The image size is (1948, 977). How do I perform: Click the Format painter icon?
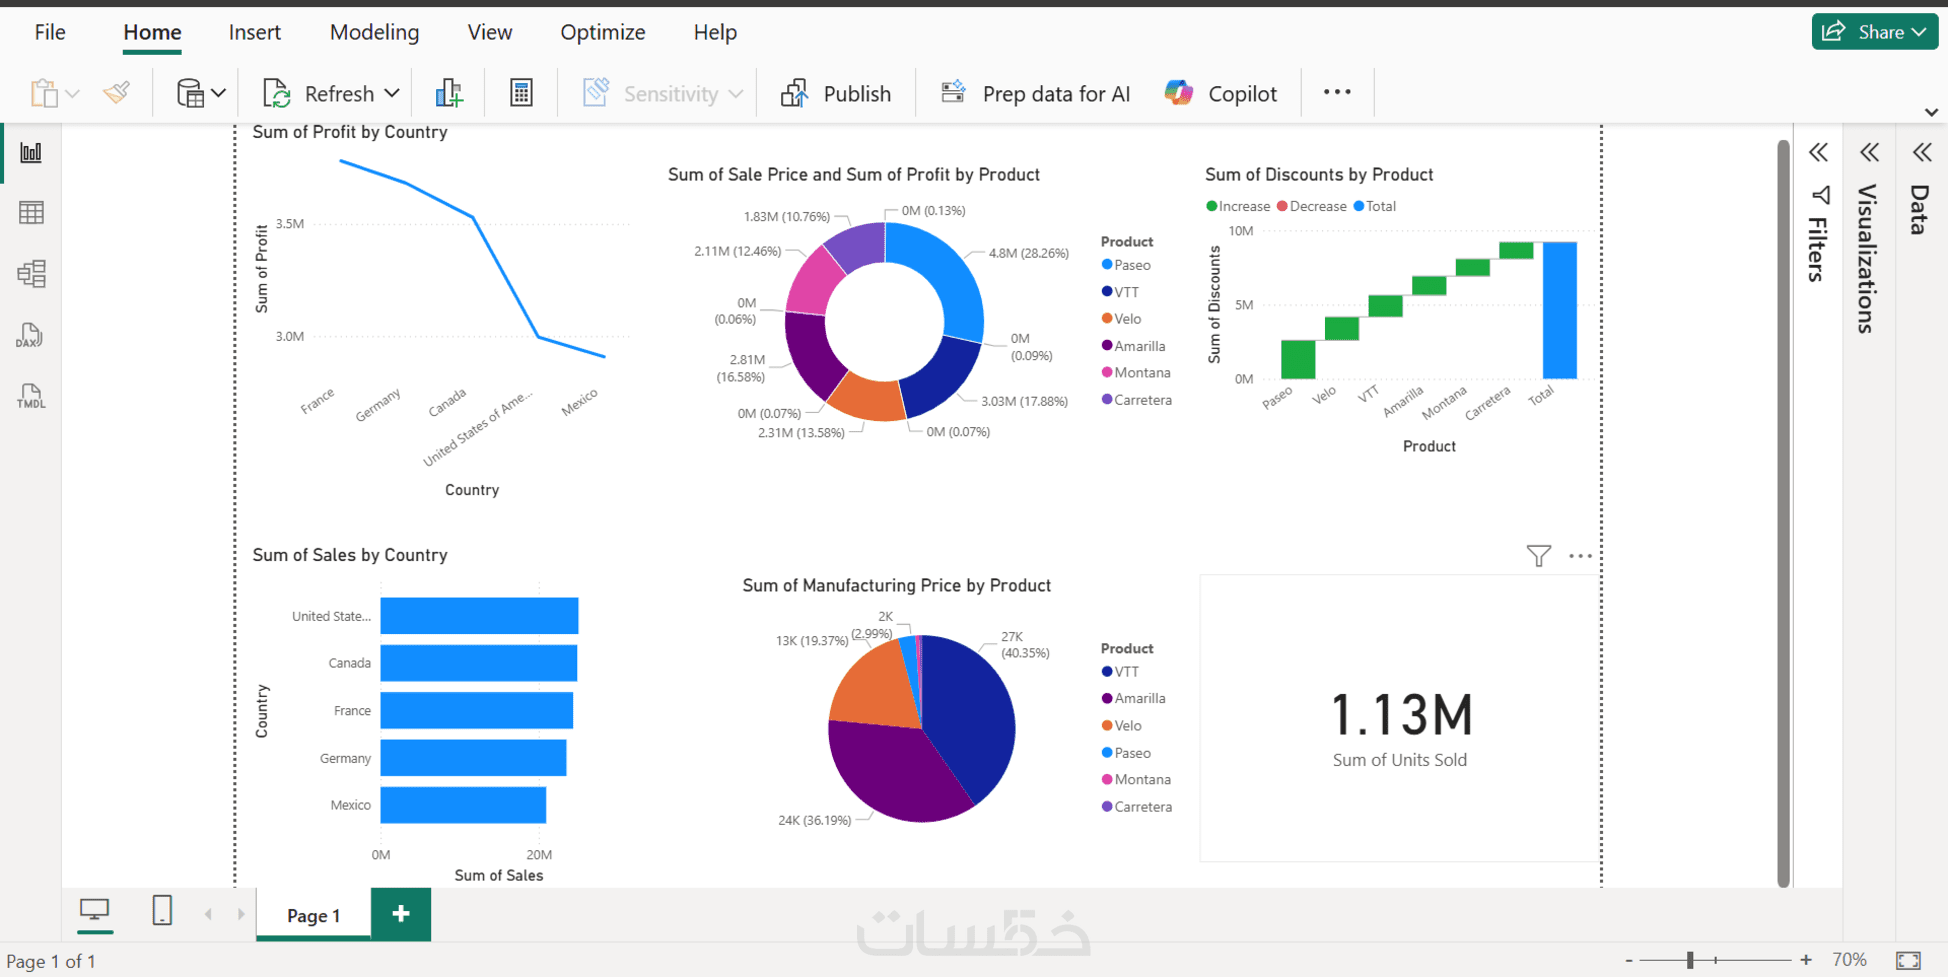coord(117,93)
